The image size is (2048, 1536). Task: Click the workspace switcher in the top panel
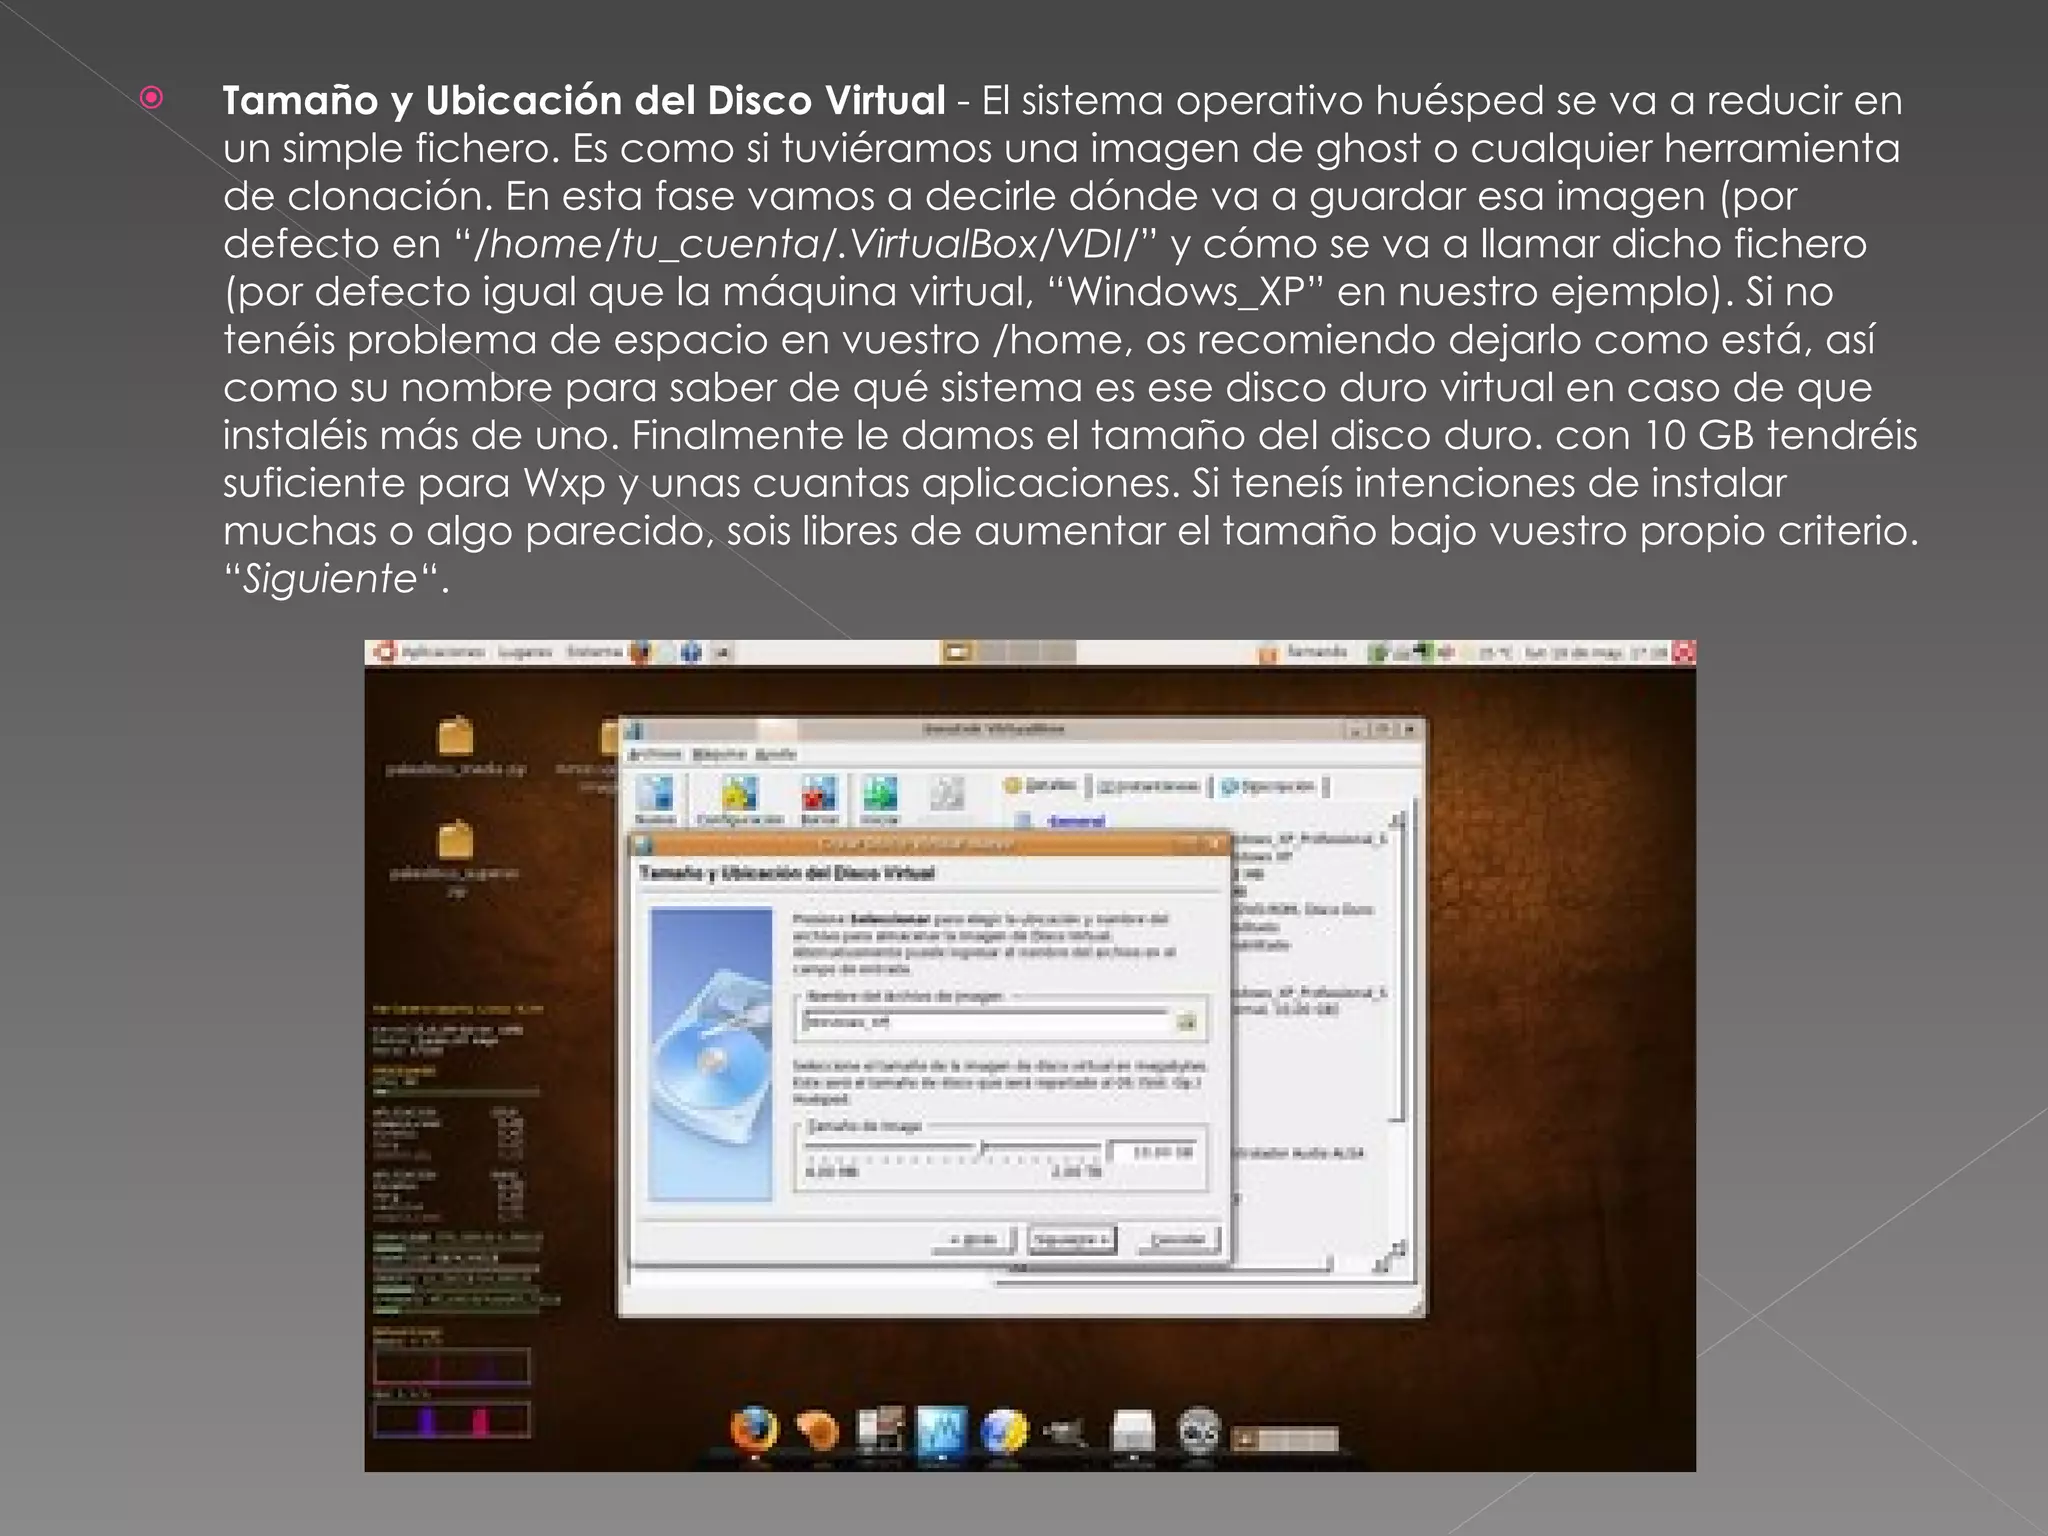tap(1009, 652)
